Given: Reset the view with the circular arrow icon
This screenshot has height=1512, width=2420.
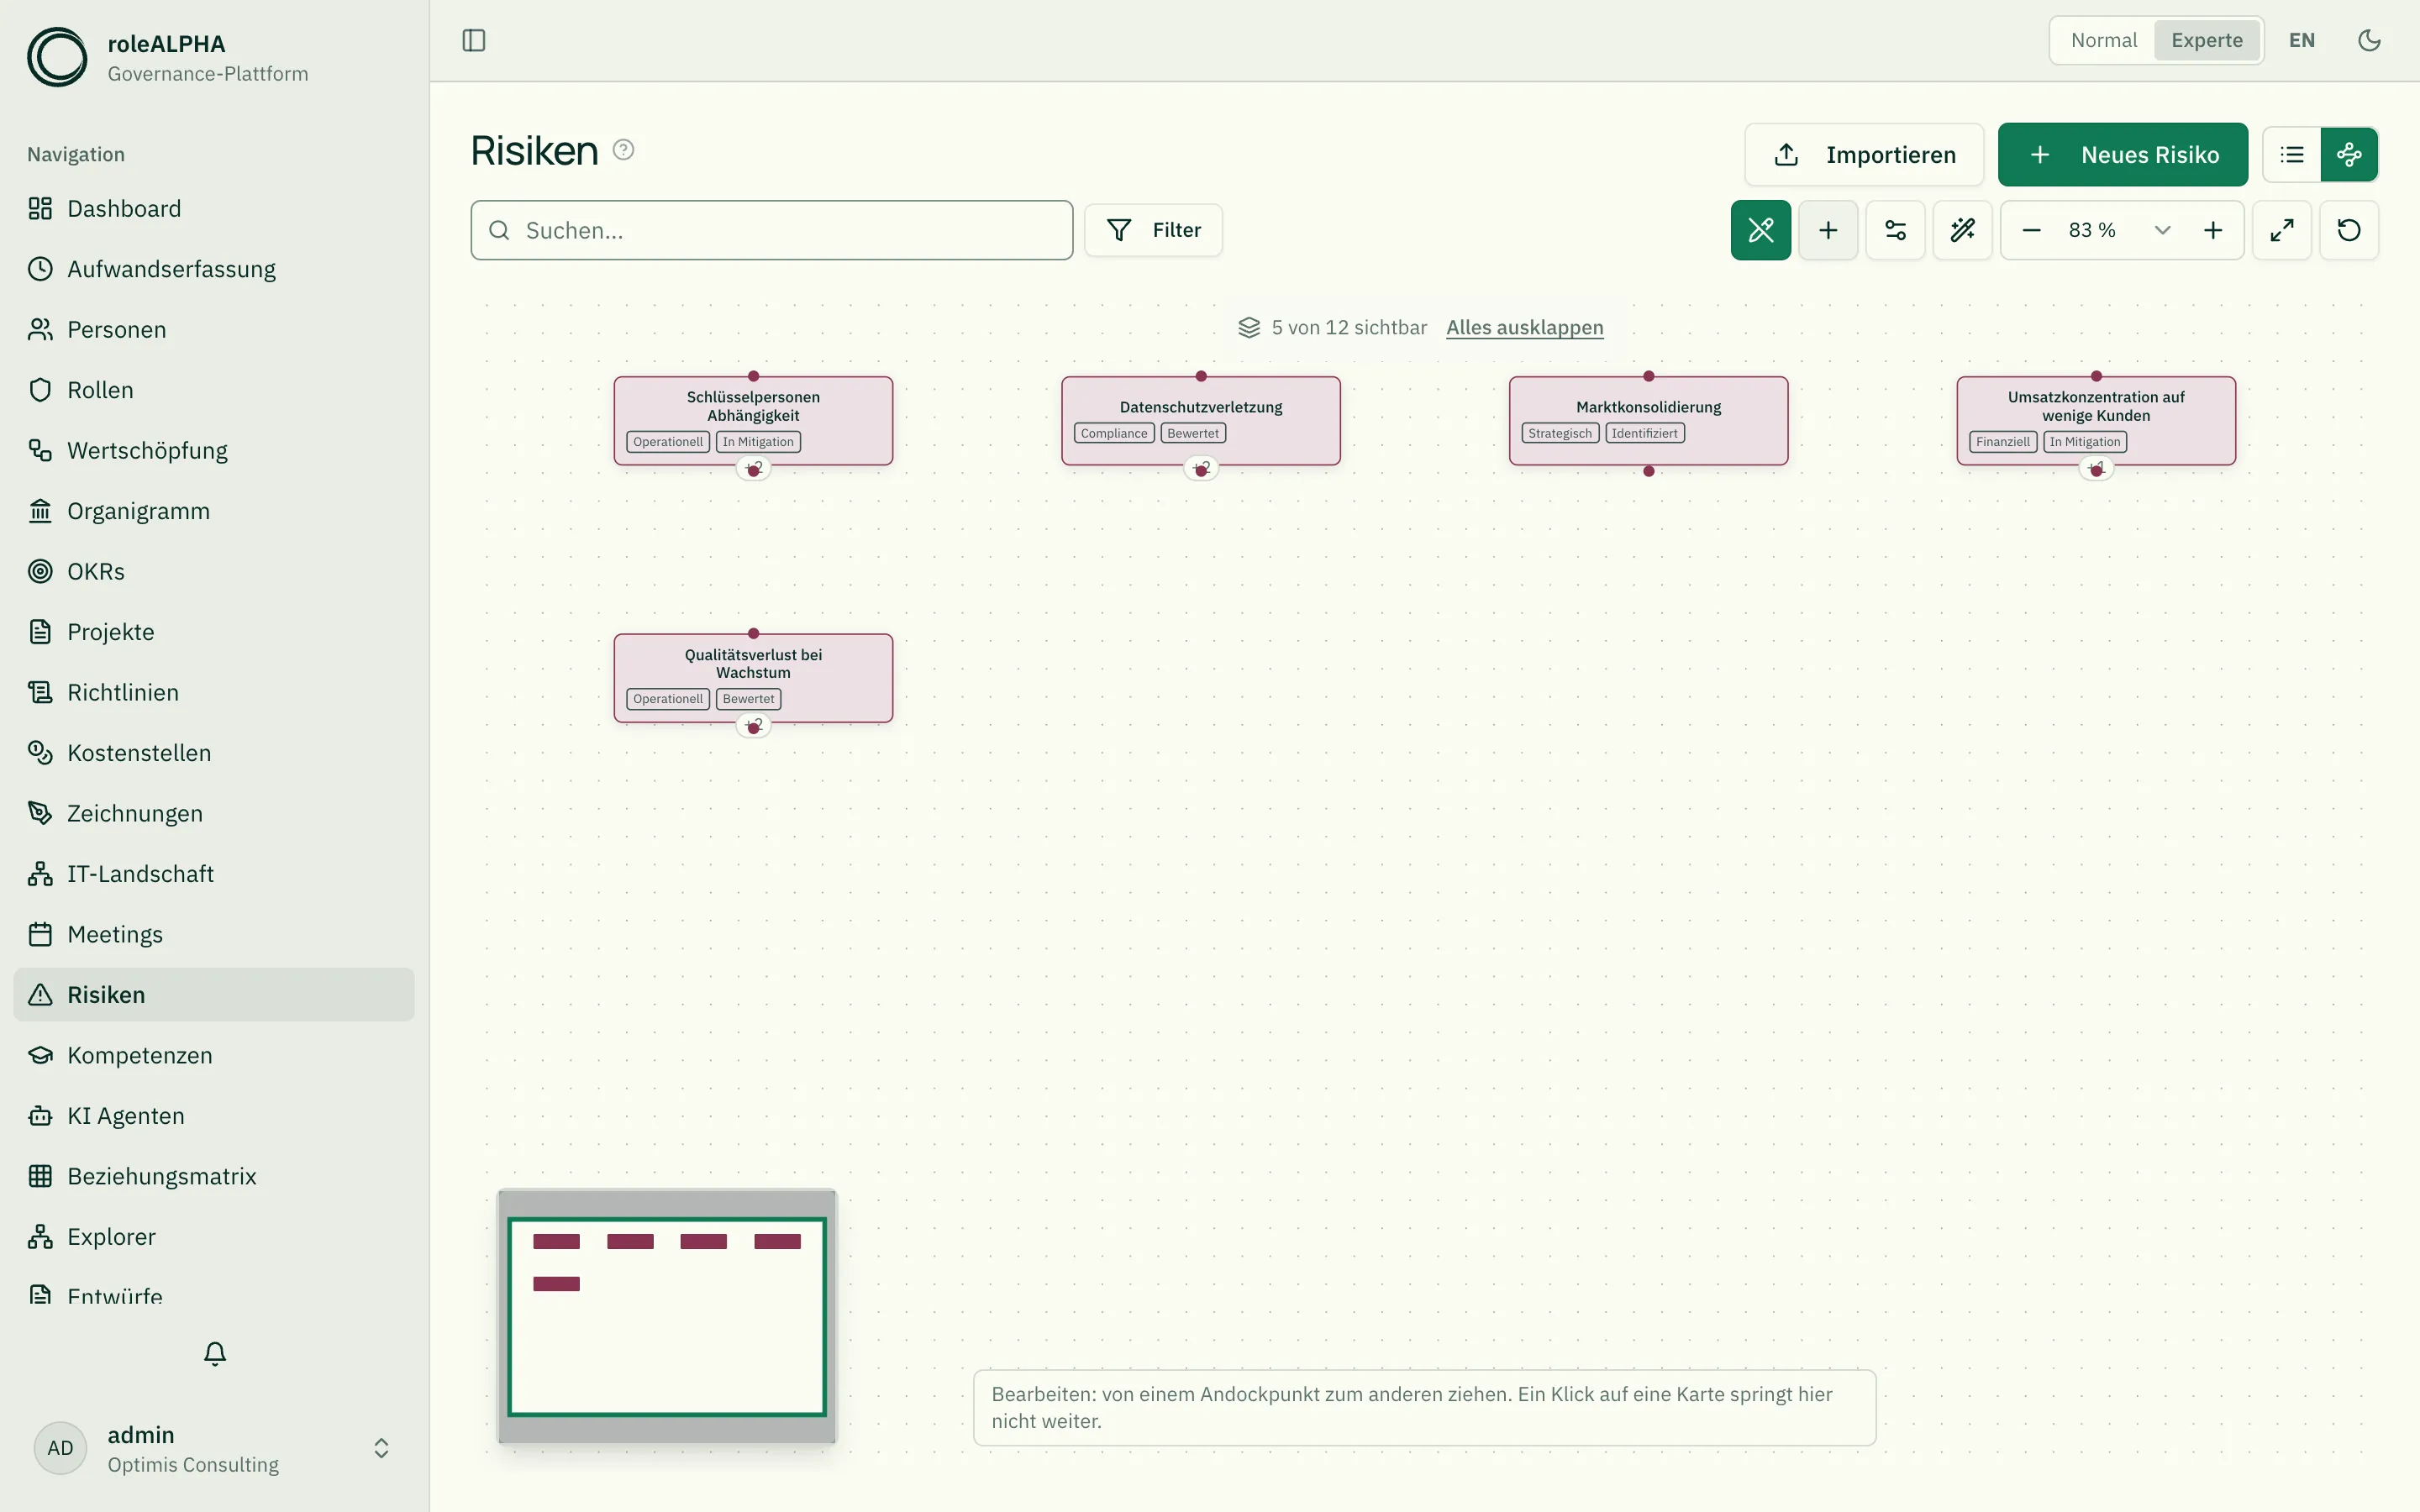Looking at the screenshot, I should tap(2349, 230).
